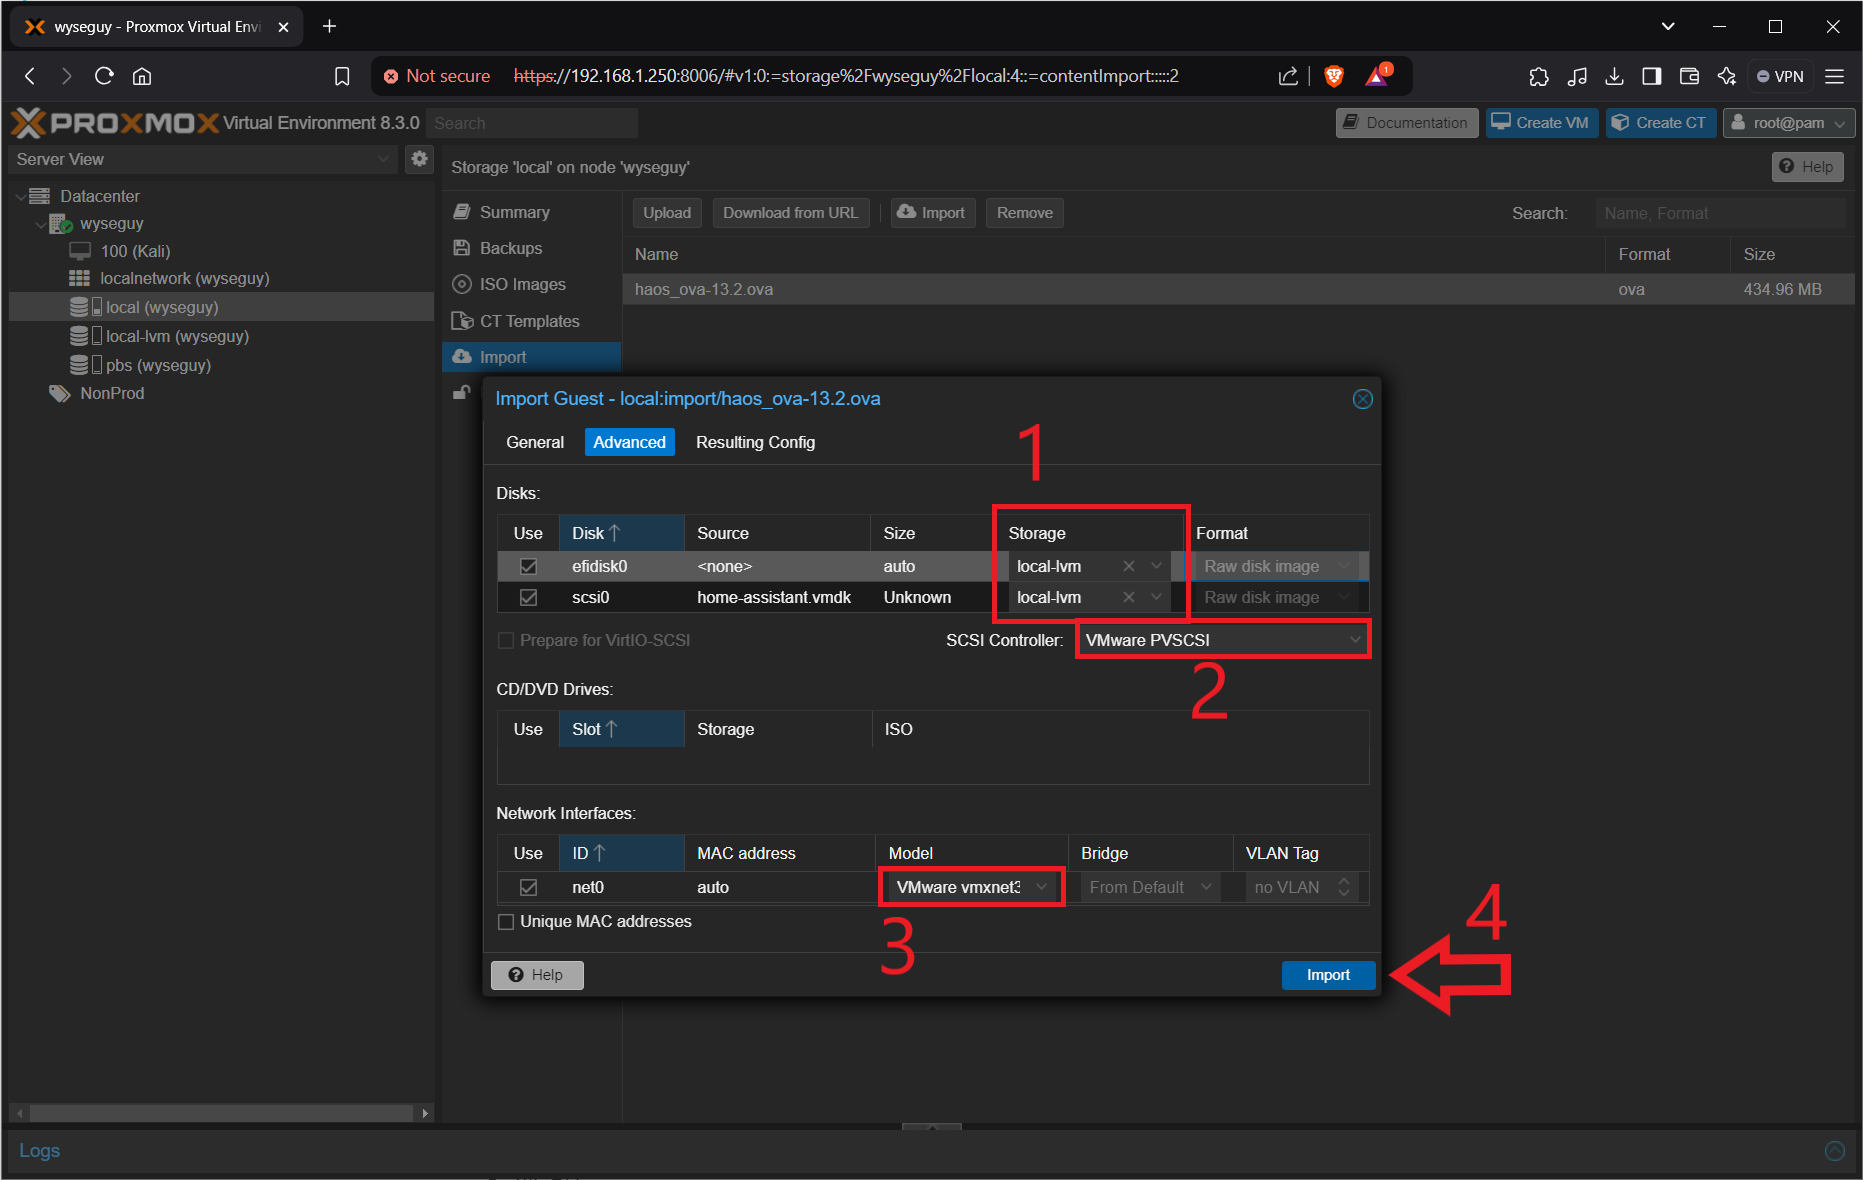Screen dimensions: 1863x1180
Task: Open the net0 Model dropdown
Action: 1041,887
